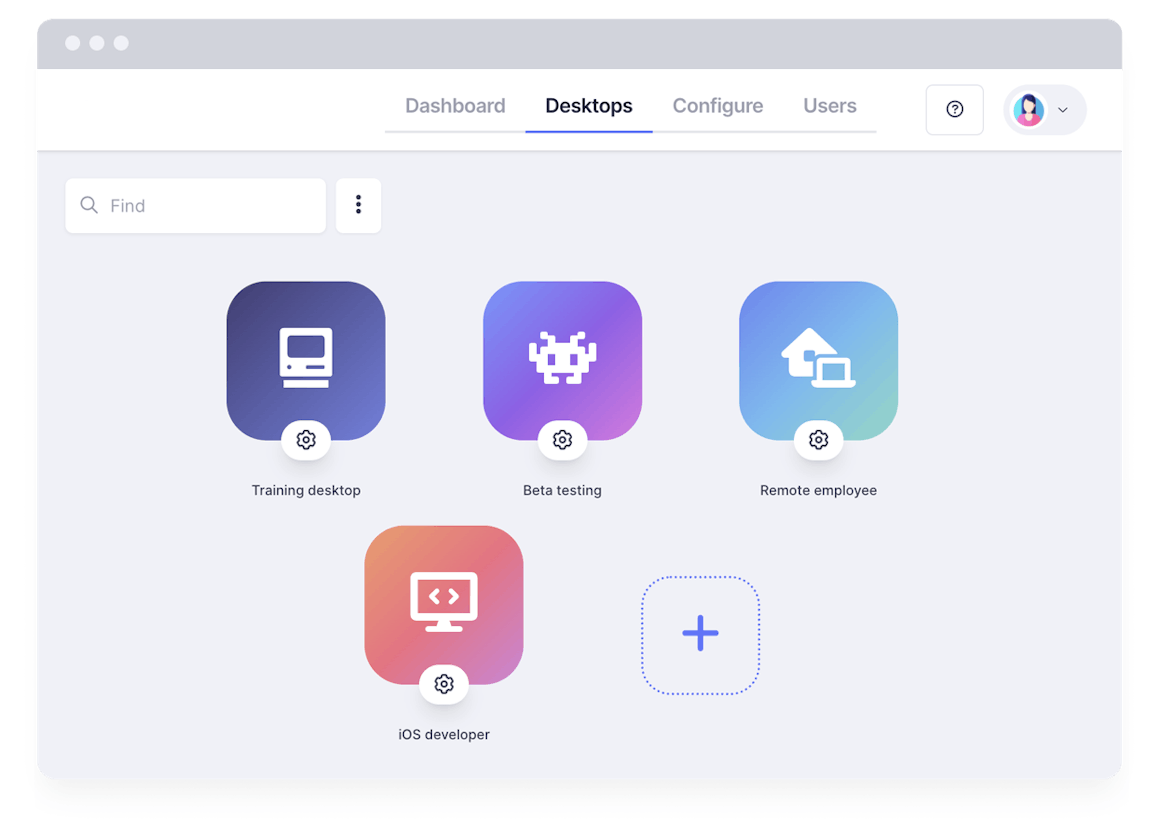The width and height of the screenshot is (1160, 835).
Task: Add a new desktop with plus tile
Action: [700, 635]
